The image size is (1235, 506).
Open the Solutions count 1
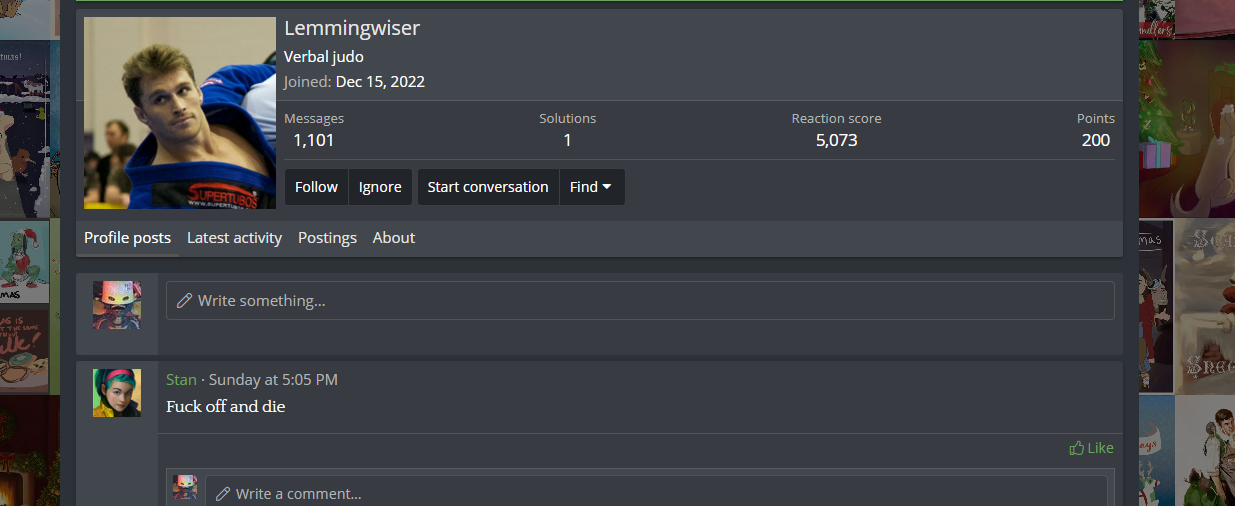click(567, 140)
